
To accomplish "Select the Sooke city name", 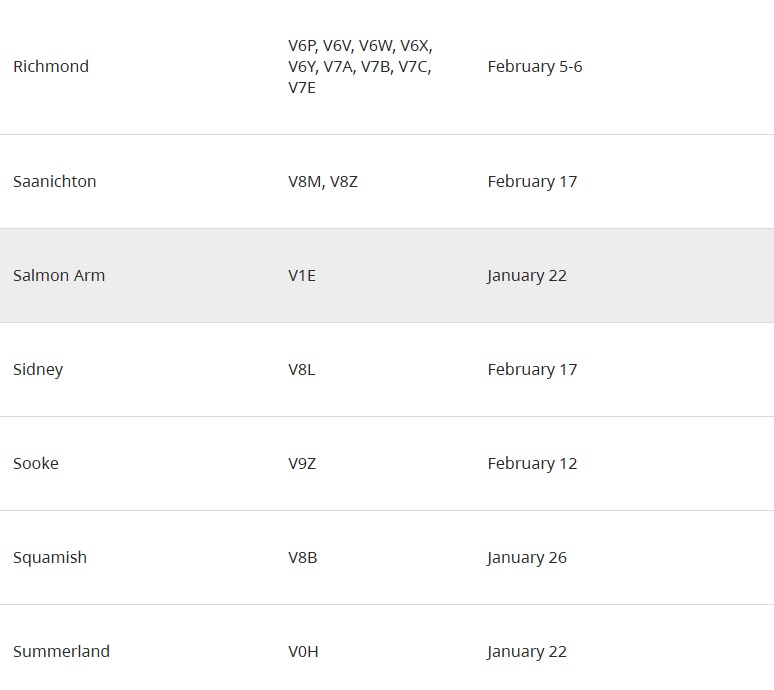I will point(36,464).
